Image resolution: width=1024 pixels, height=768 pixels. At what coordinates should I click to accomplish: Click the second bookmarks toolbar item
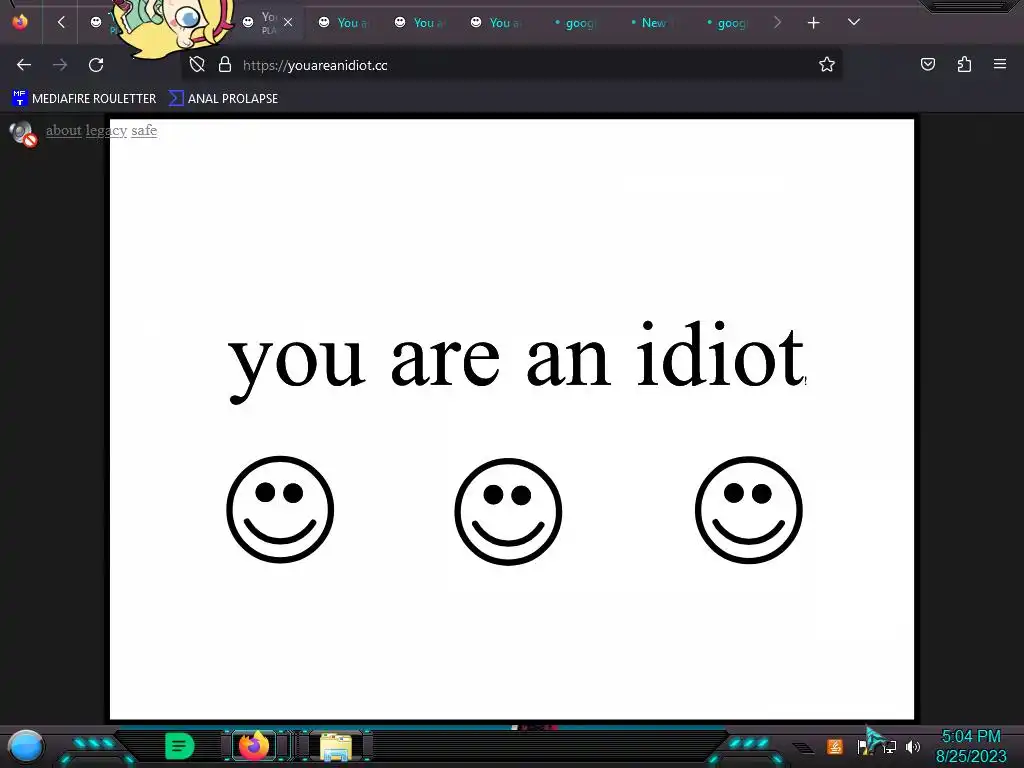224,99
